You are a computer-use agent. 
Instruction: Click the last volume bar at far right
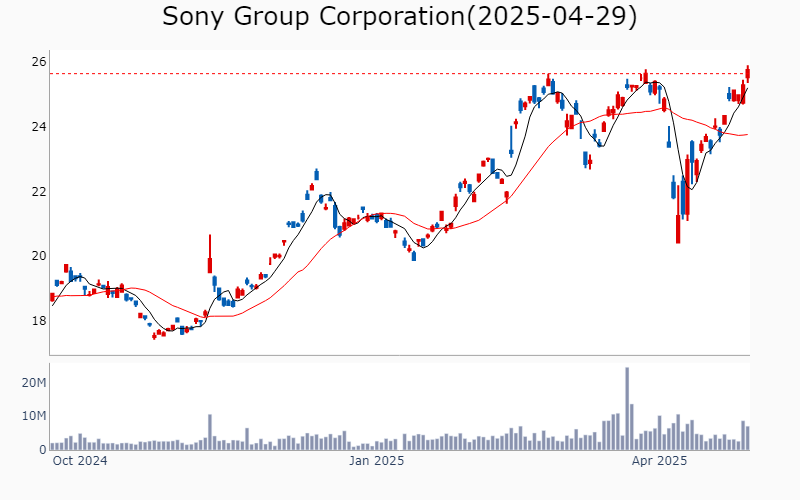coord(748,438)
